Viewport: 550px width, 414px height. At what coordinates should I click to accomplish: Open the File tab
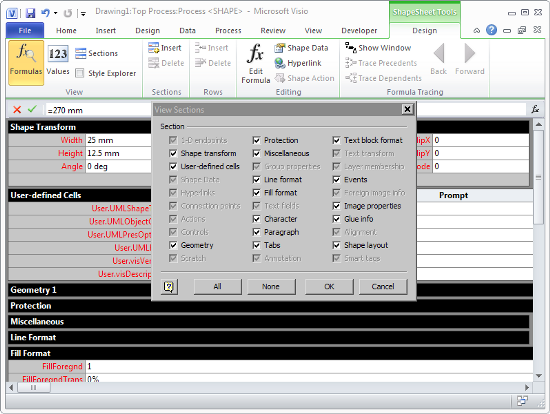coord(25,31)
